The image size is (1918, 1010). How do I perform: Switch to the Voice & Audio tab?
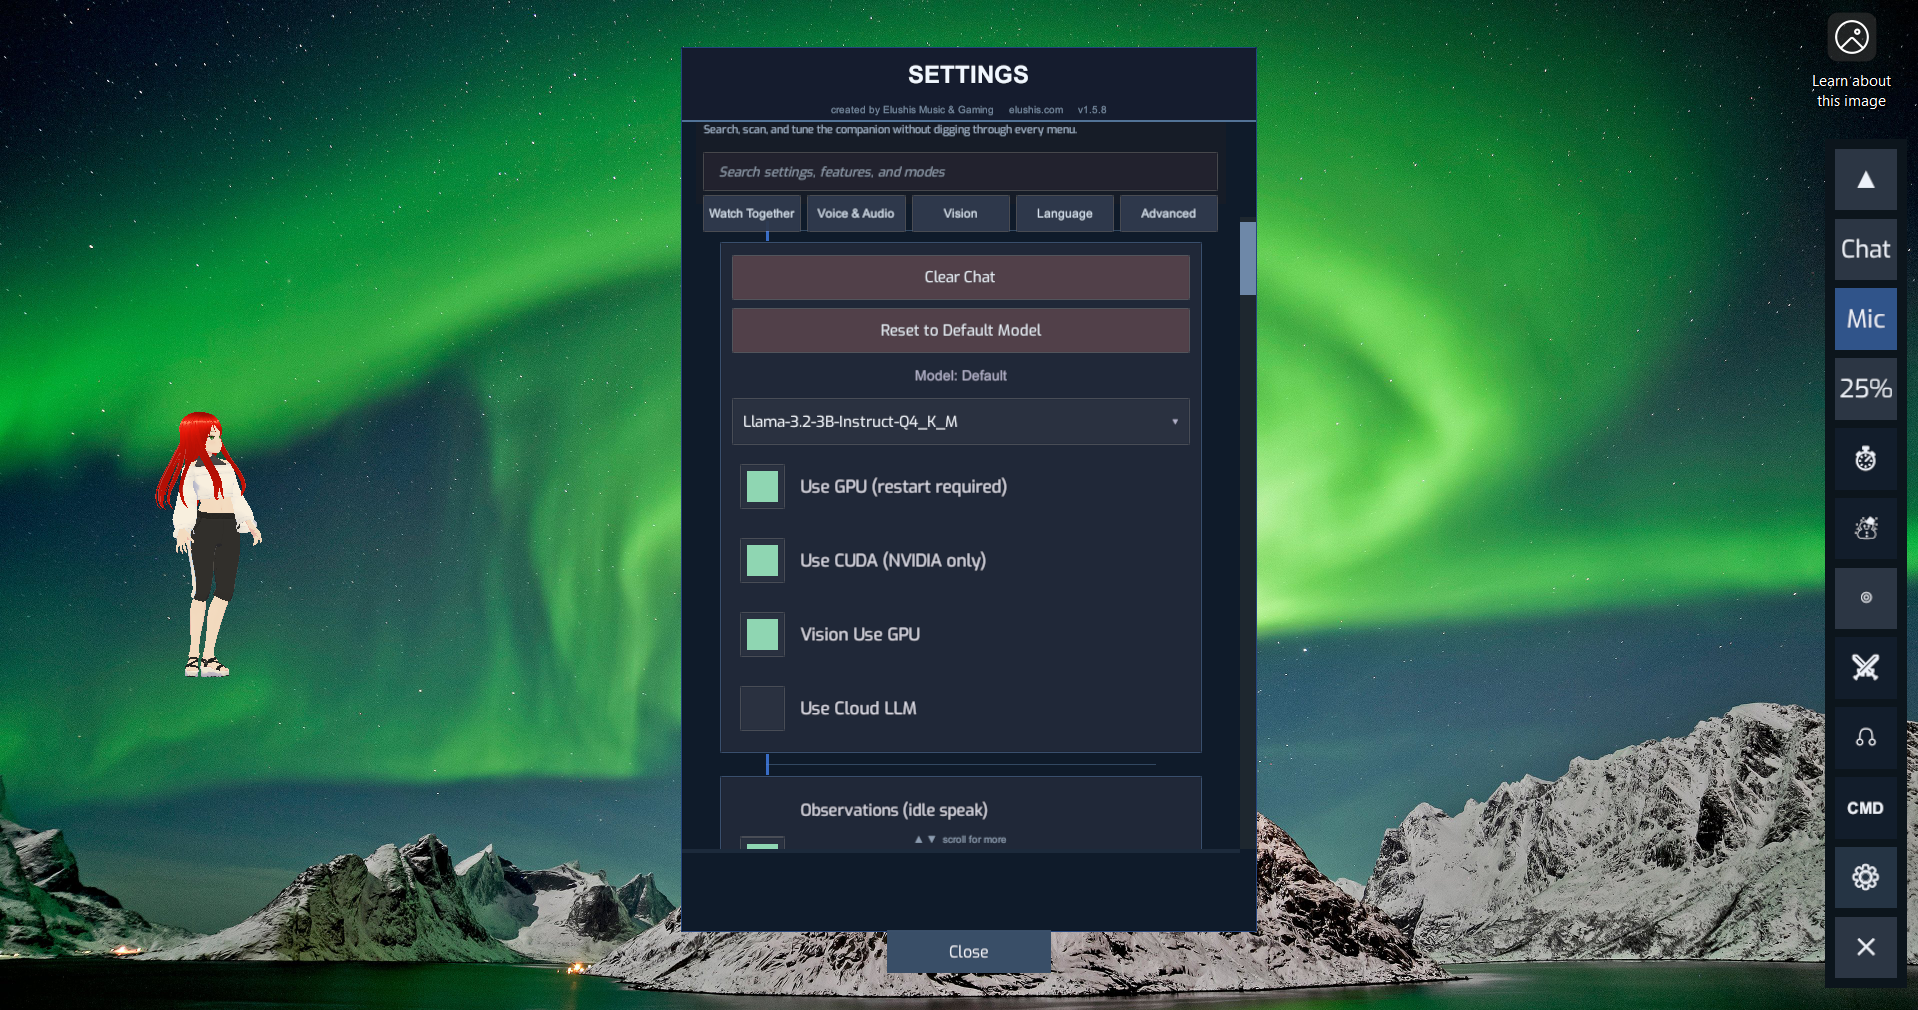pos(856,213)
